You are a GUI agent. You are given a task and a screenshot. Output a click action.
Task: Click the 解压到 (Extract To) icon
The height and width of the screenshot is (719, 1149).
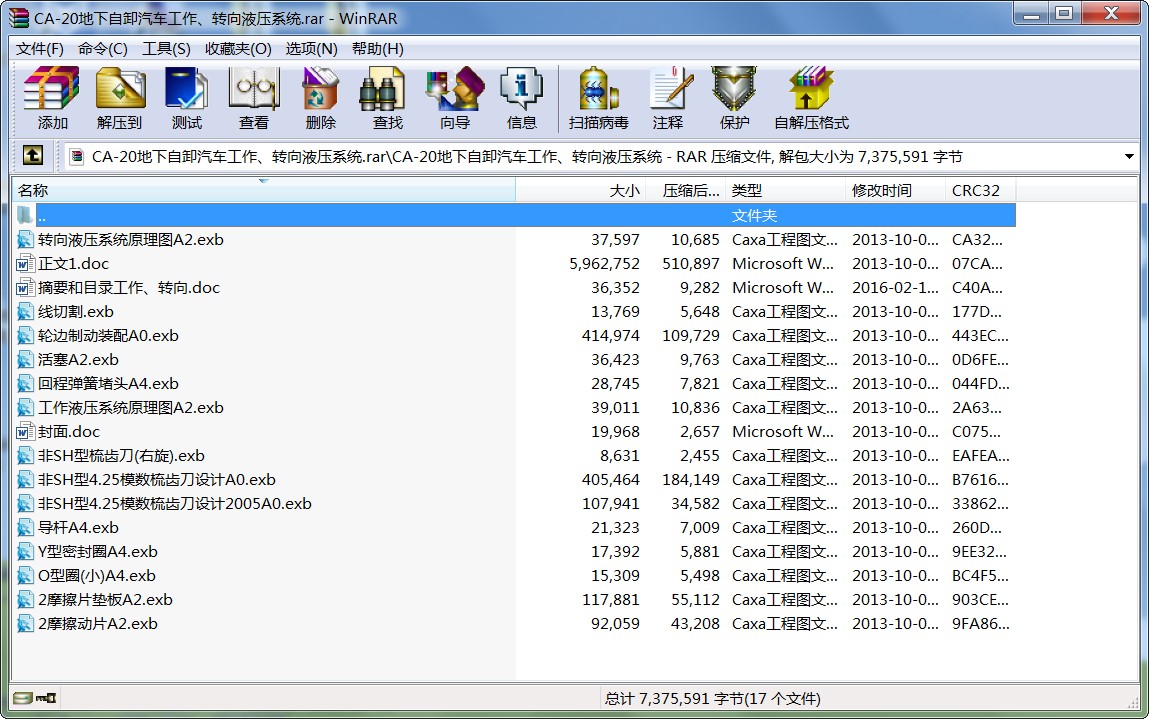click(119, 98)
